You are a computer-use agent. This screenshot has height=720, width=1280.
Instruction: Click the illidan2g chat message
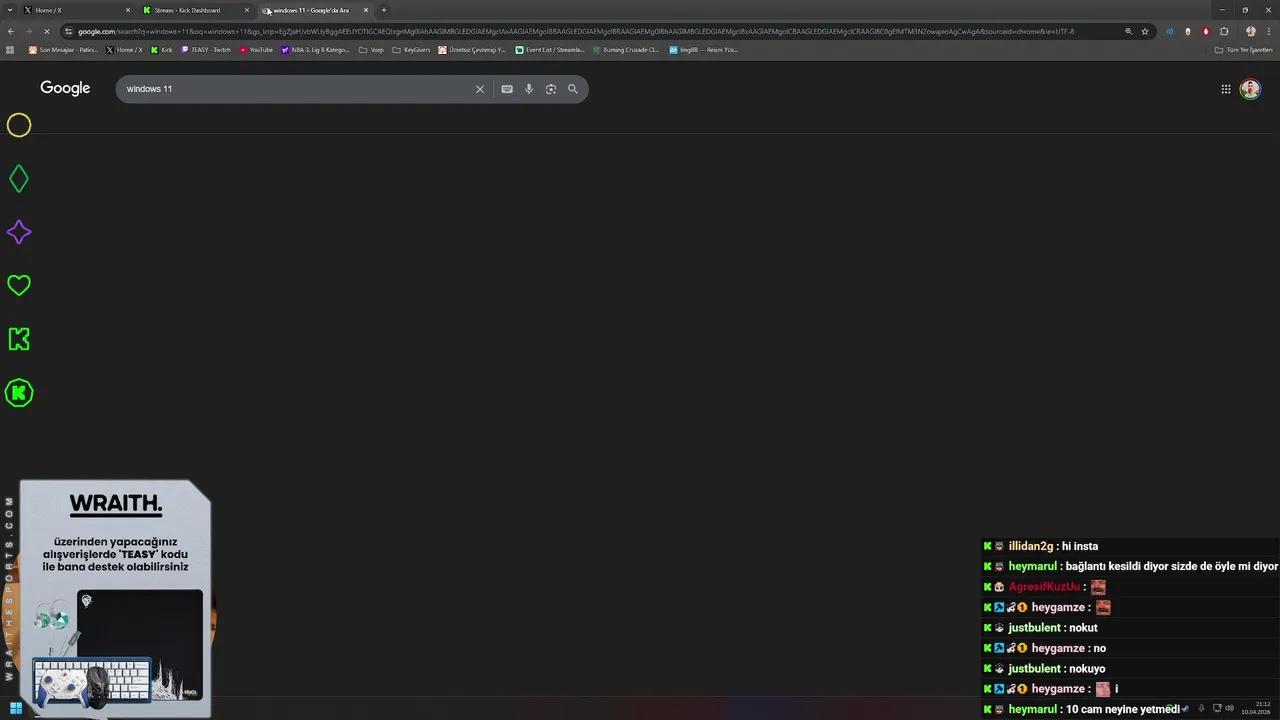pyautogui.click(x=1040, y=546)
